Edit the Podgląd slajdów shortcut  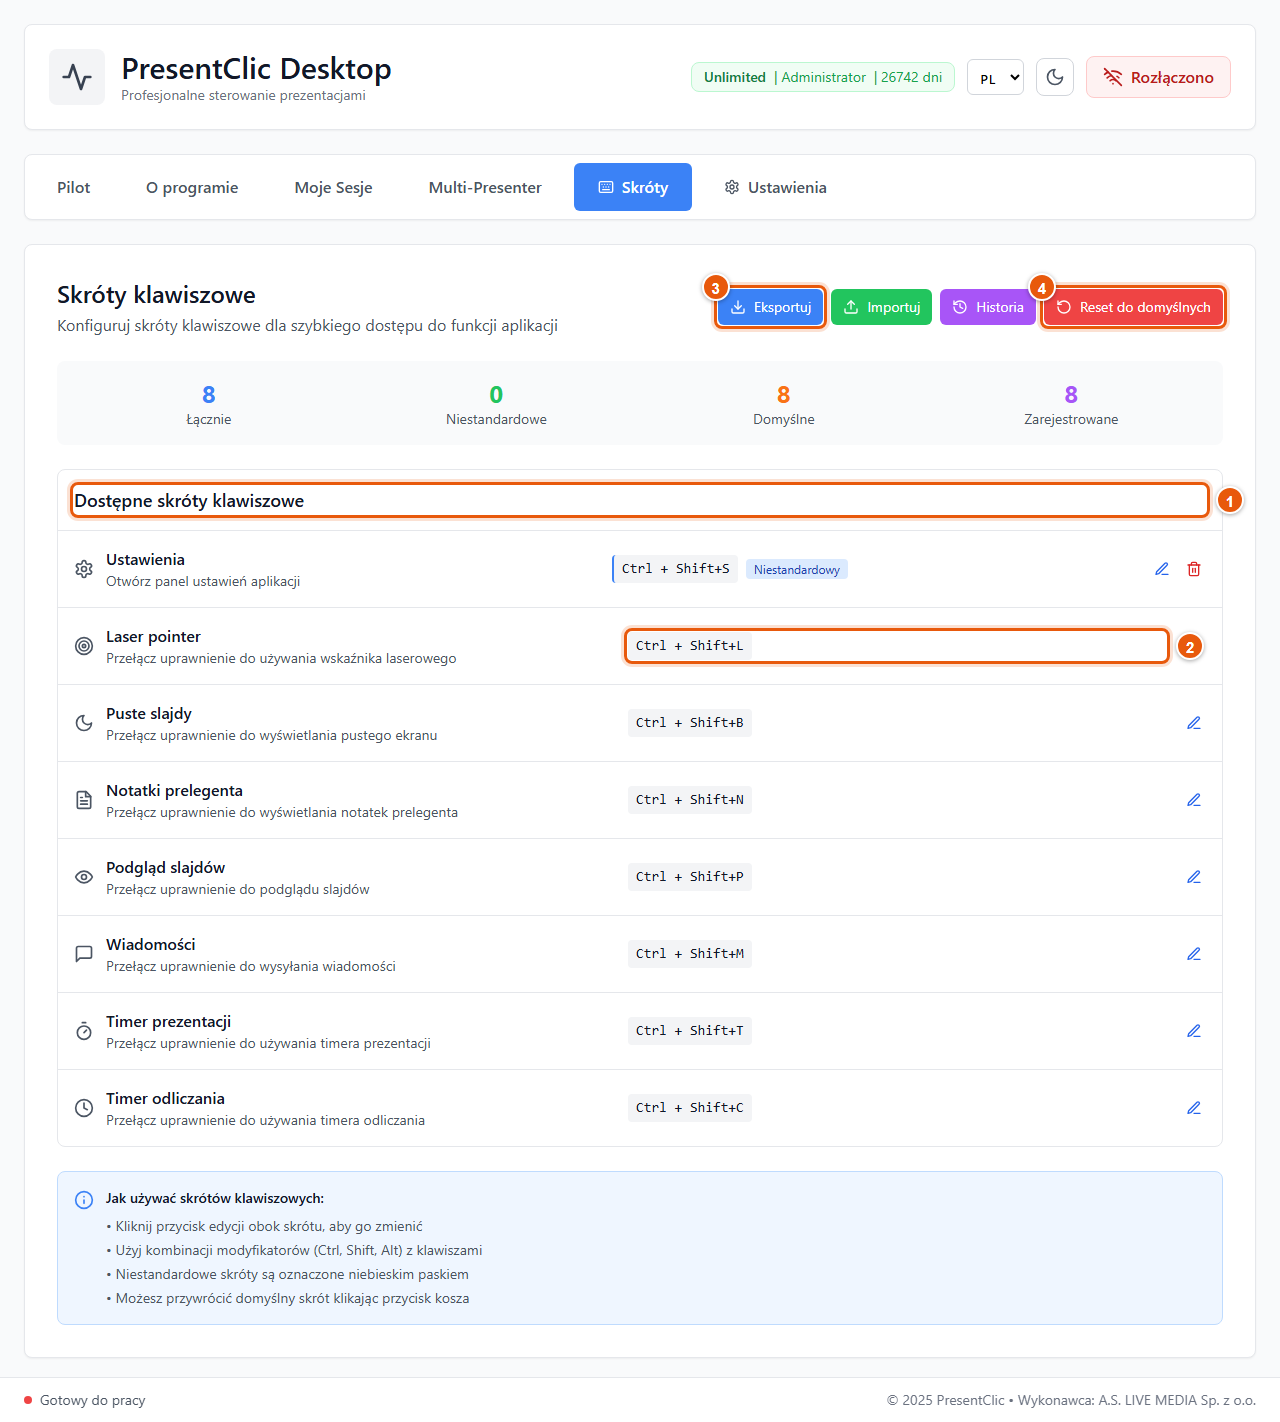pyautogui.click(x=1194, y=877)
